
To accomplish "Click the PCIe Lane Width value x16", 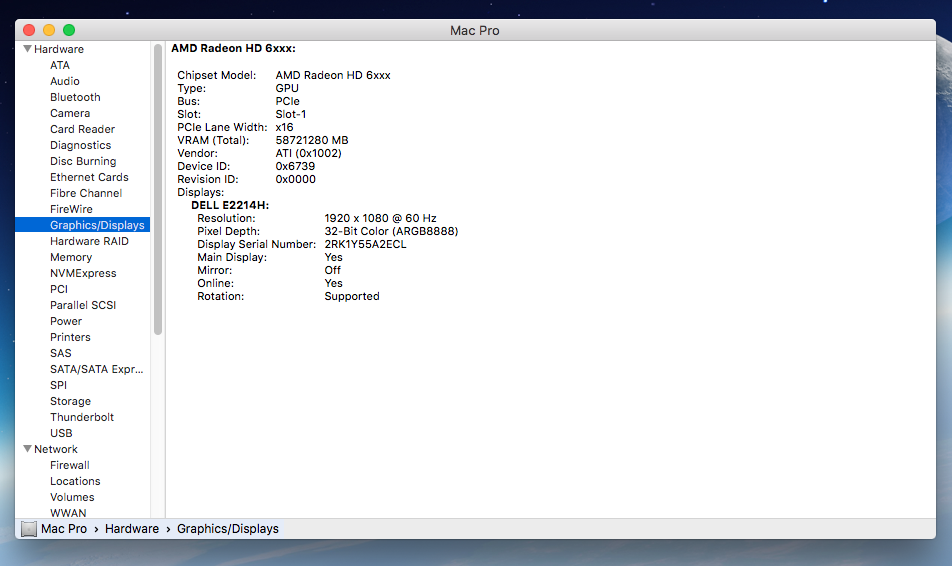I will (x=284, y=128).
